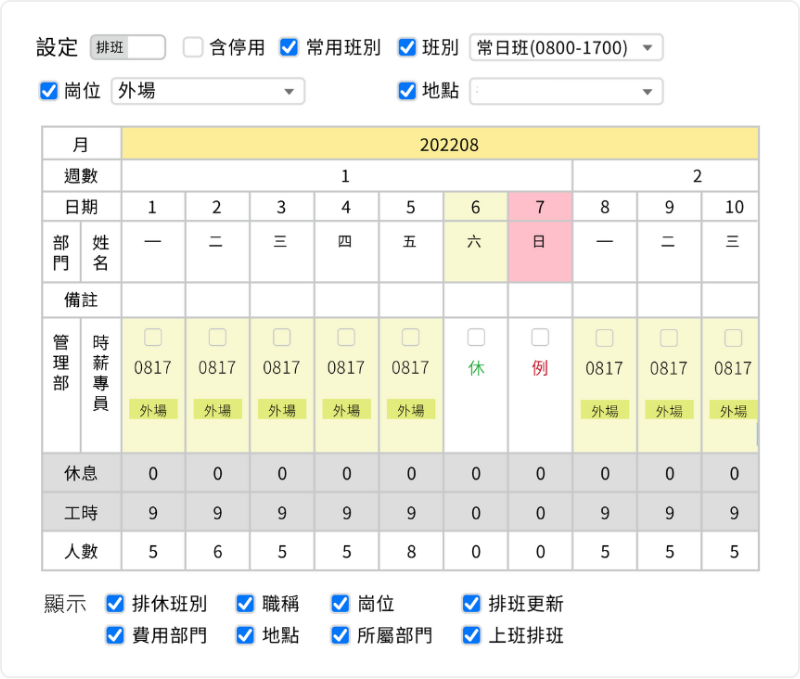Click the 外場 tag on date 9

pyautogui.click(x=669, y=410)
